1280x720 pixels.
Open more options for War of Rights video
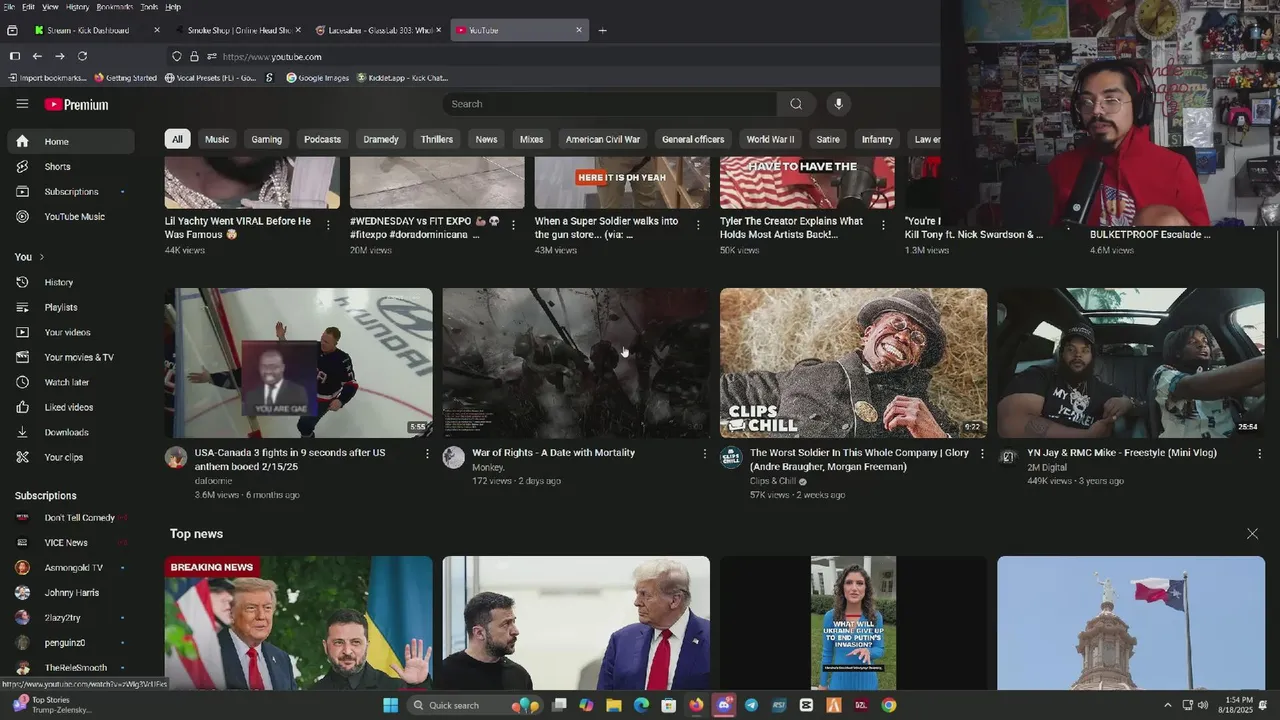click(705, 454)
